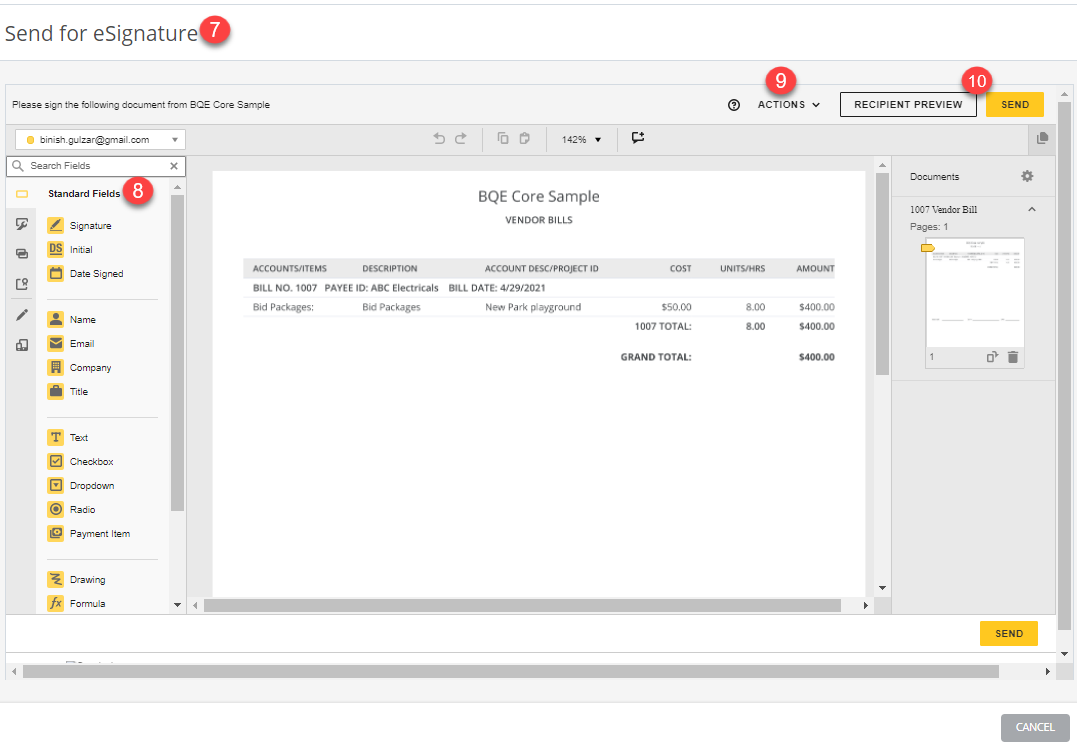Collapse the 1007 Vendor Bill section
This screenshot has height=745, width=1077.
1032,209
